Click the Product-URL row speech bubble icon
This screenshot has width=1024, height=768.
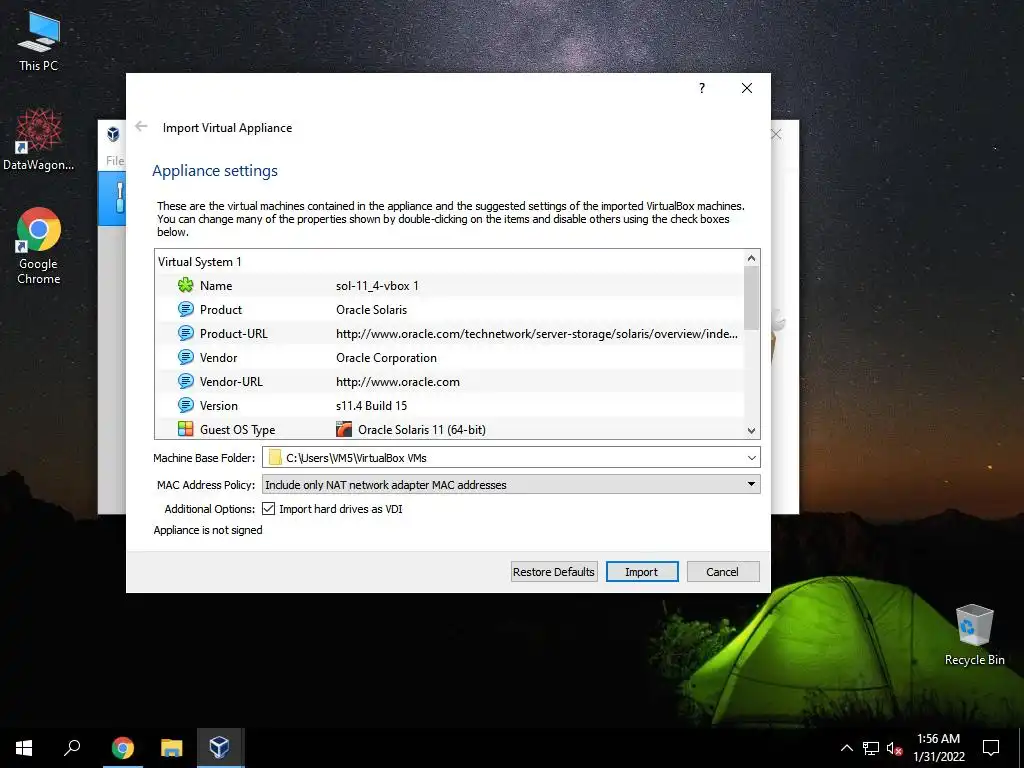(x=185, y=334)
